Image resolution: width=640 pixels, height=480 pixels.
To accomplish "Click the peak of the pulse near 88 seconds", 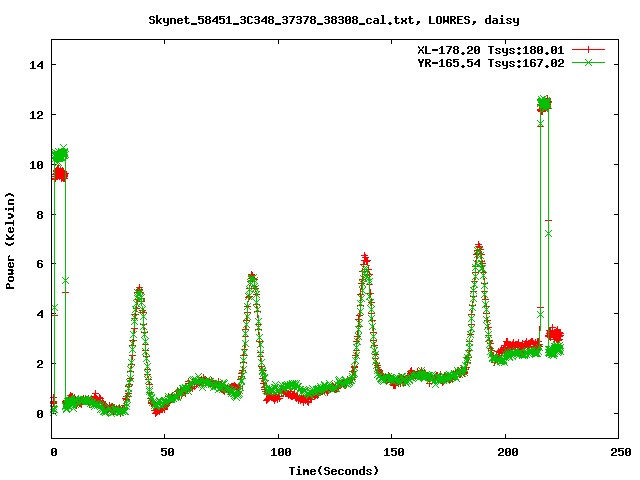I will (x=252, y=278).
